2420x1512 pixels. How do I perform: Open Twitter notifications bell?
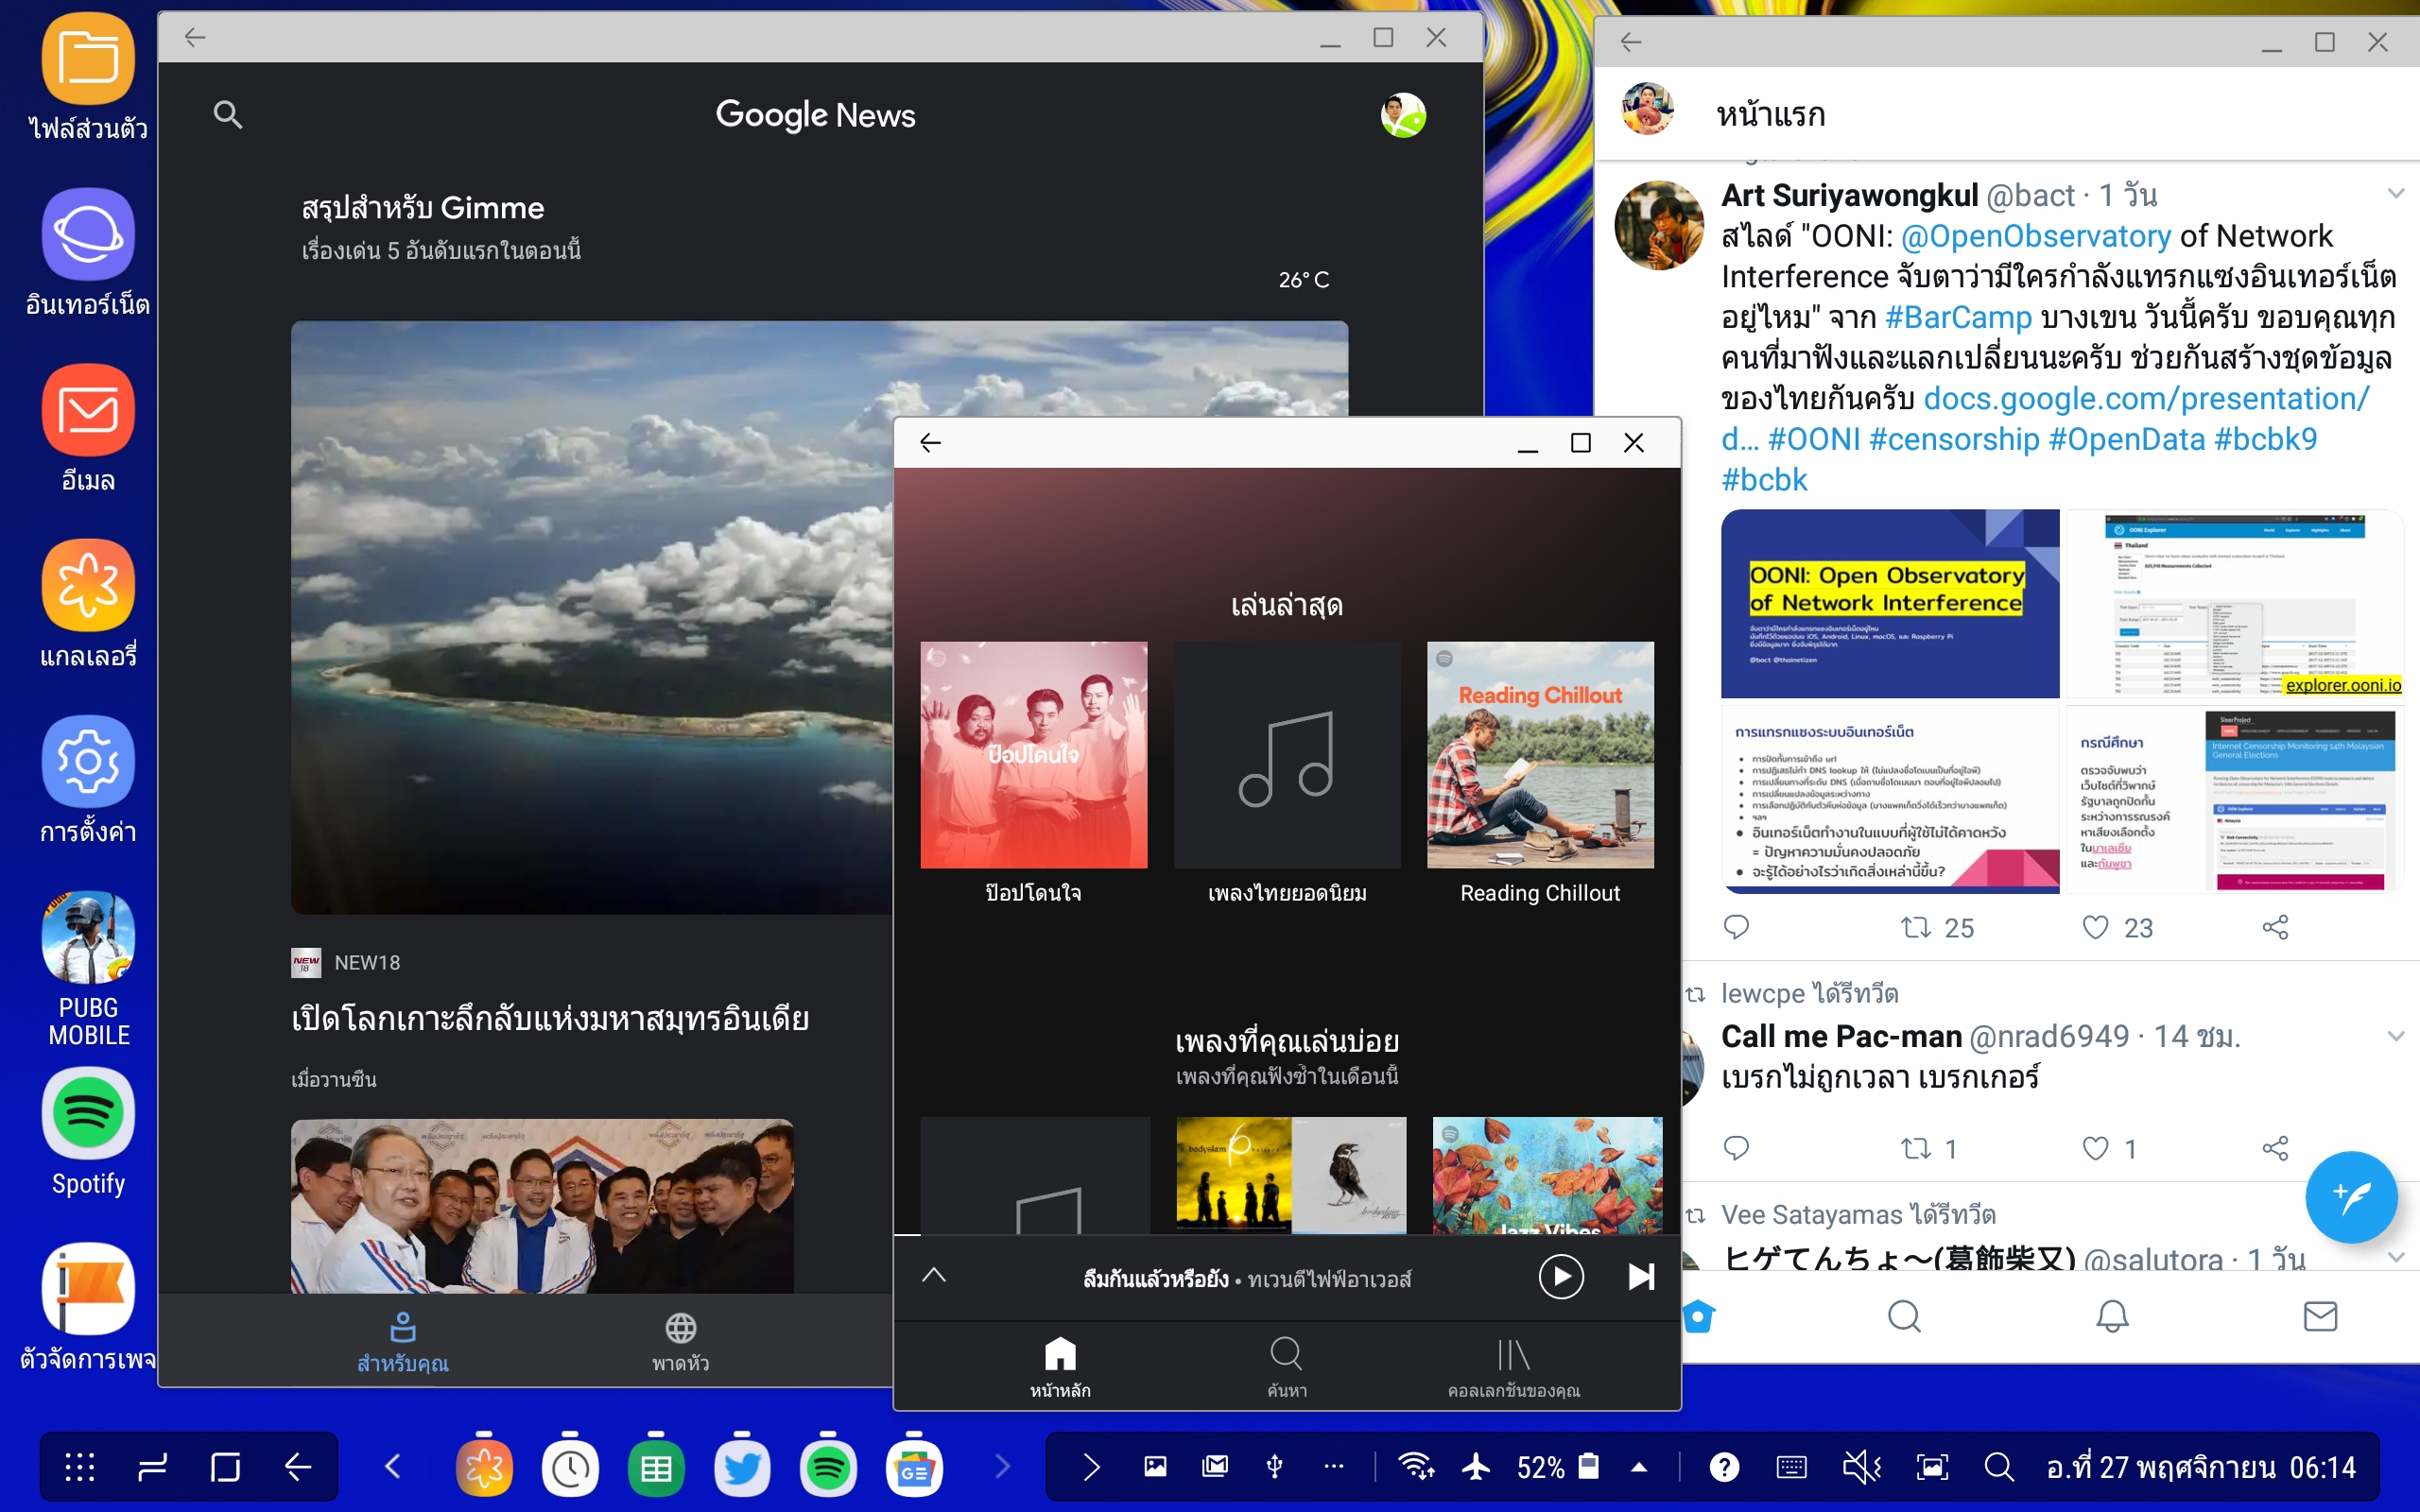(x=2112, y=1317)
